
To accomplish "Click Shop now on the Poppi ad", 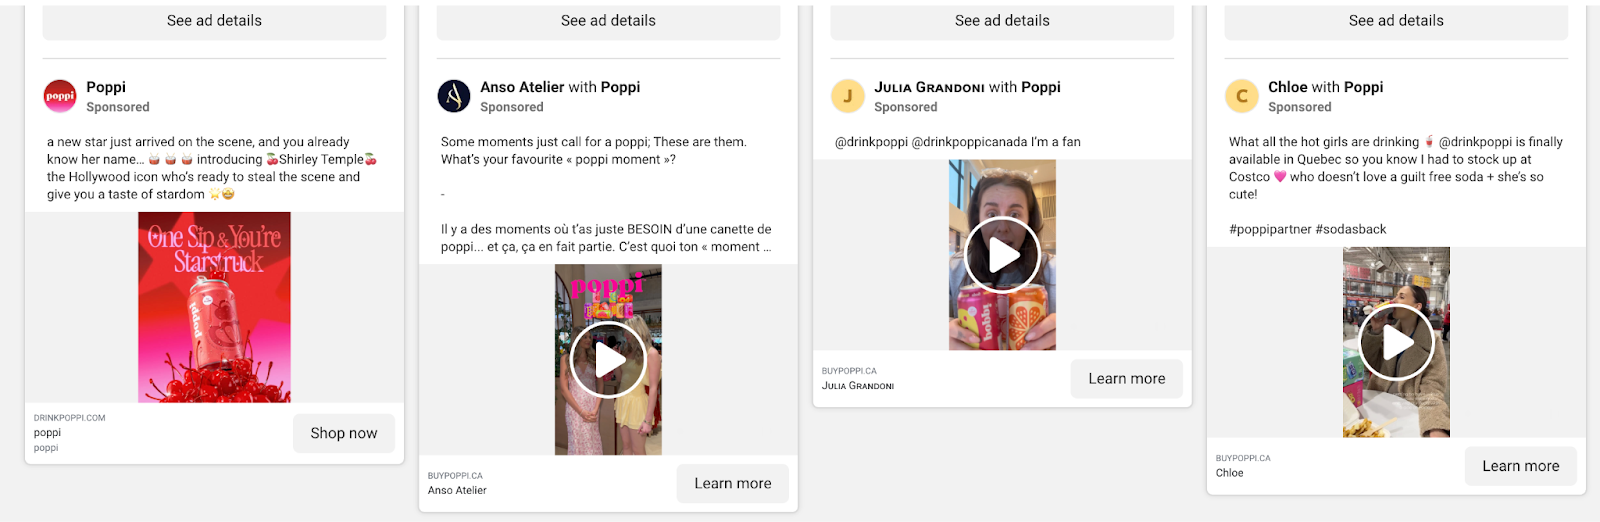I will point(344,433).
